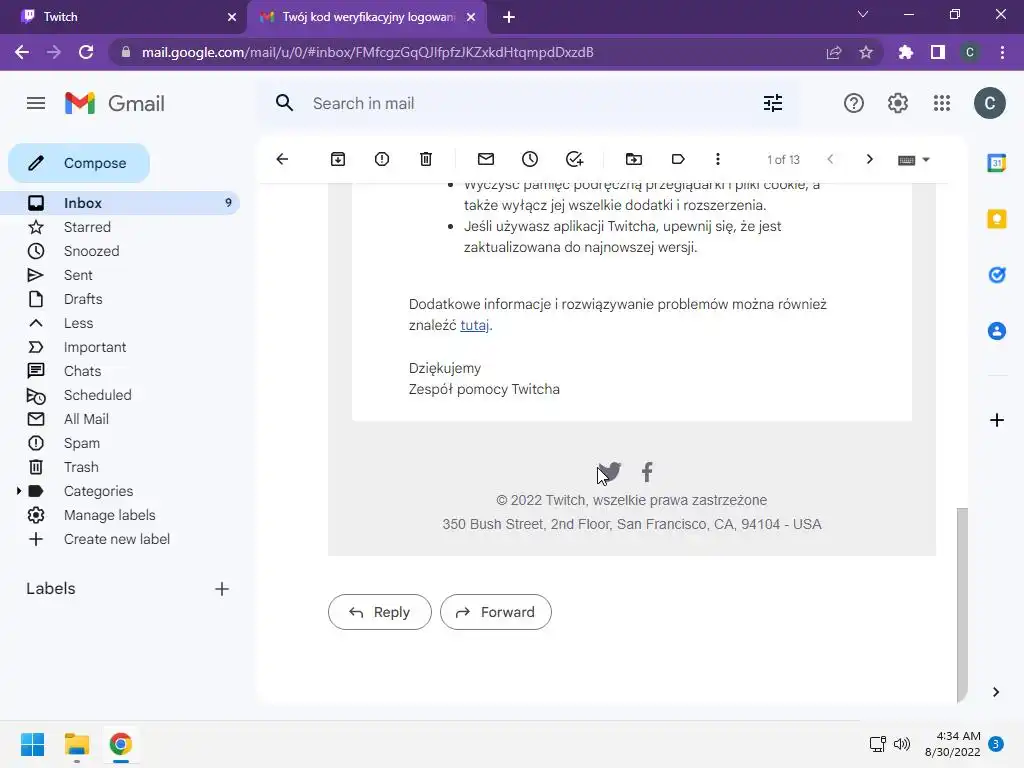Open the Scheduled folder

pyautogui.click(x=97, y=395)
